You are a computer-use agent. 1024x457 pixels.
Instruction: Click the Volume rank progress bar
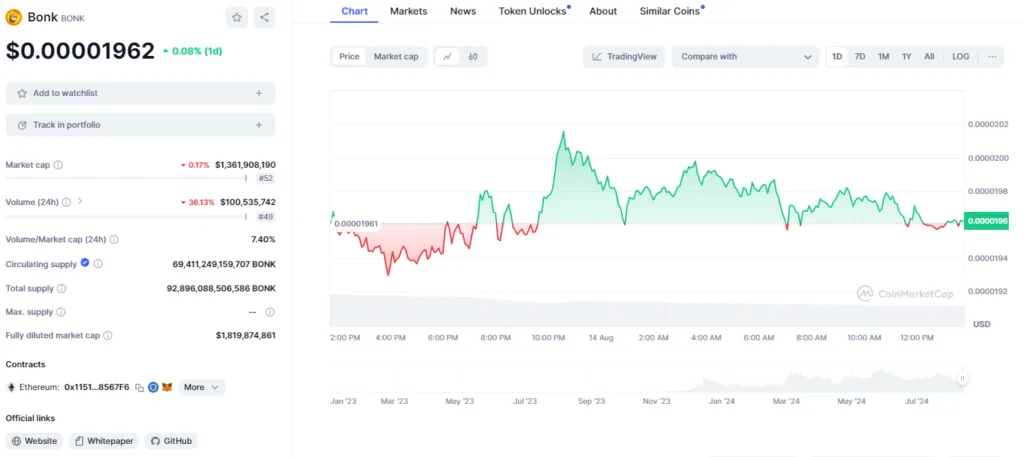[x=127, y=216]
